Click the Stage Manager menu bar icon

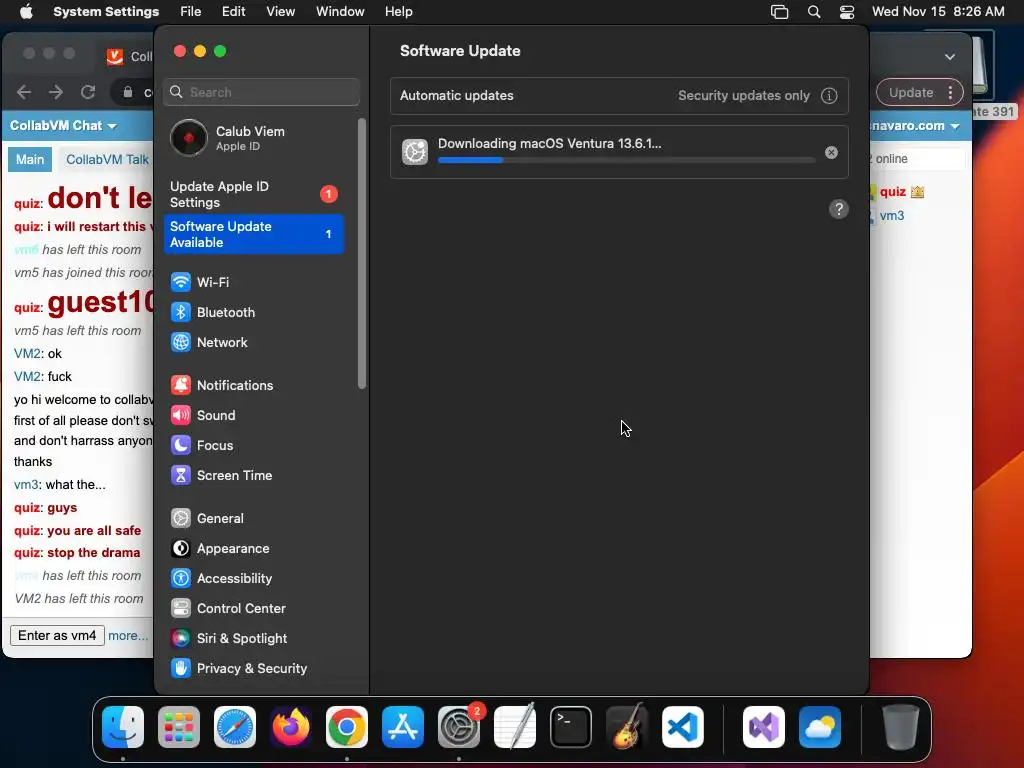click(x=780, y=12)
